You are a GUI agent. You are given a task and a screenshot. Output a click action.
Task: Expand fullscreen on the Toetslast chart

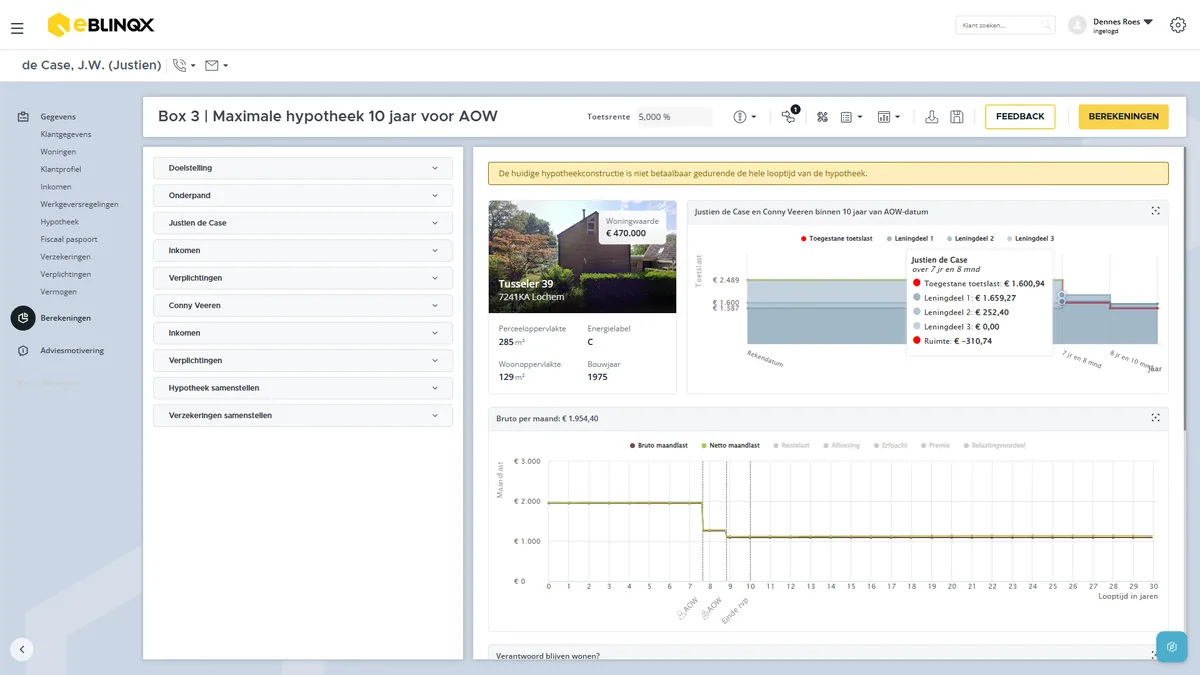click(1155, 210)
